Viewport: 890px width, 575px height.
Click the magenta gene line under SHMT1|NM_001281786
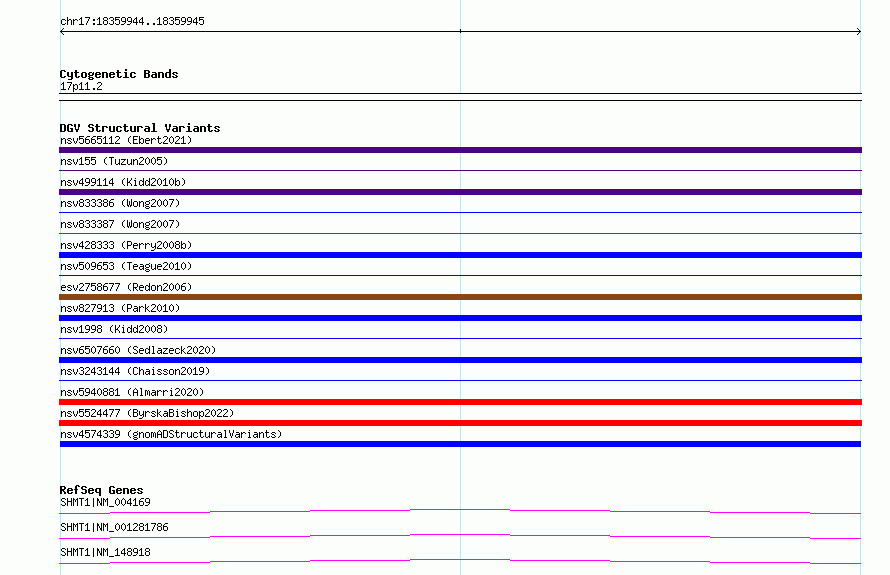[460, 535]
